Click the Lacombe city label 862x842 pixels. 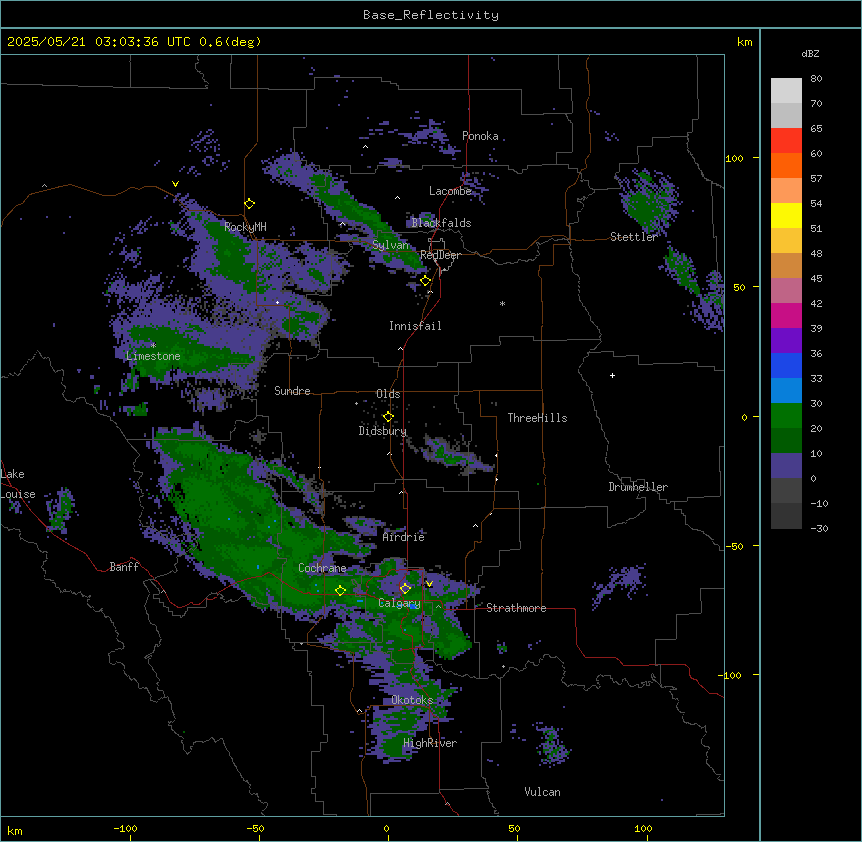coord(450,191)
